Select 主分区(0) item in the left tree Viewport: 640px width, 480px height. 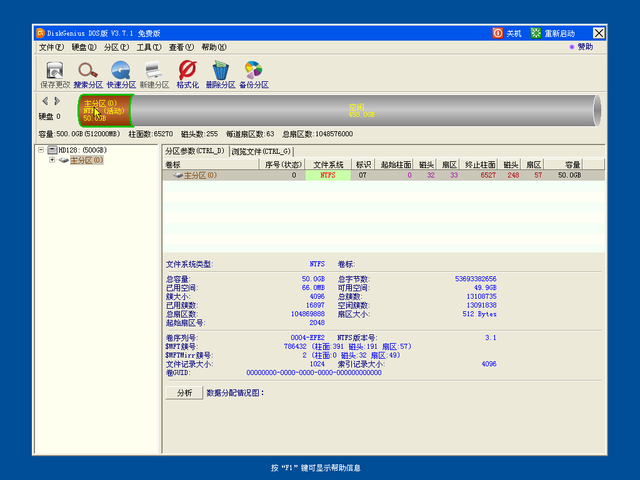coord(87,160)
